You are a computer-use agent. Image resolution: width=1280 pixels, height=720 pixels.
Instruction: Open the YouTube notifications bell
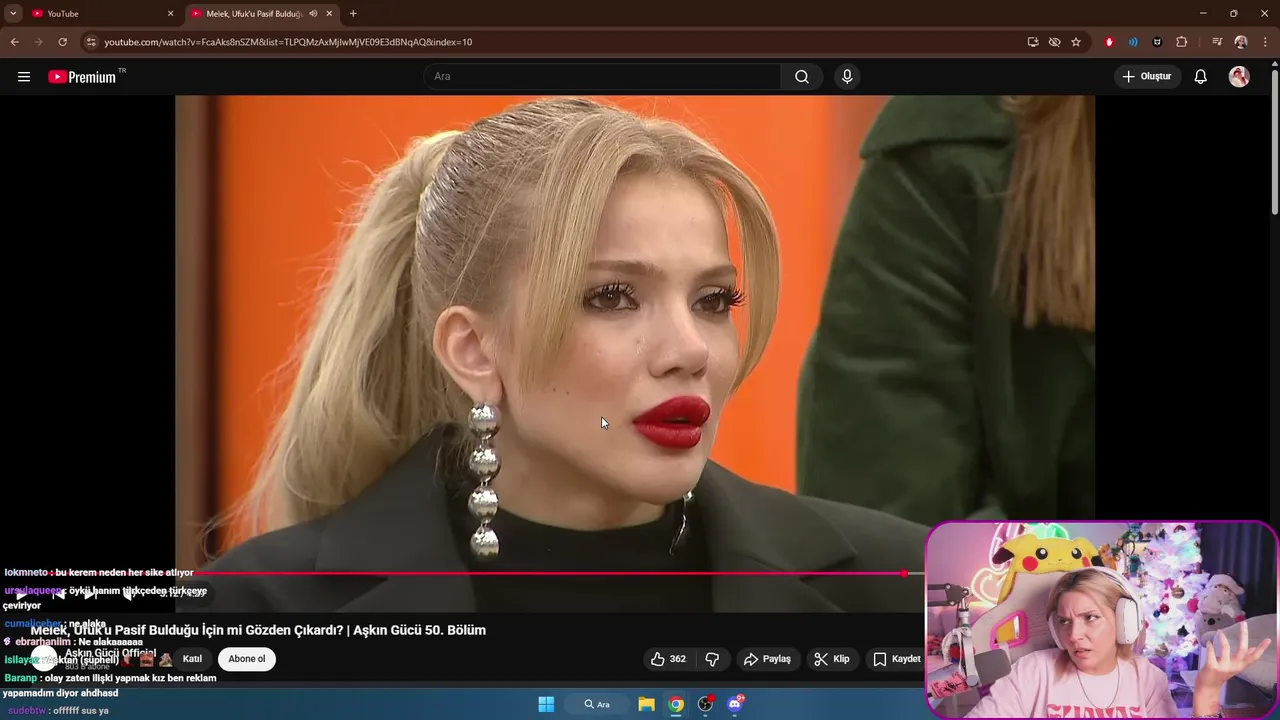1201,77
